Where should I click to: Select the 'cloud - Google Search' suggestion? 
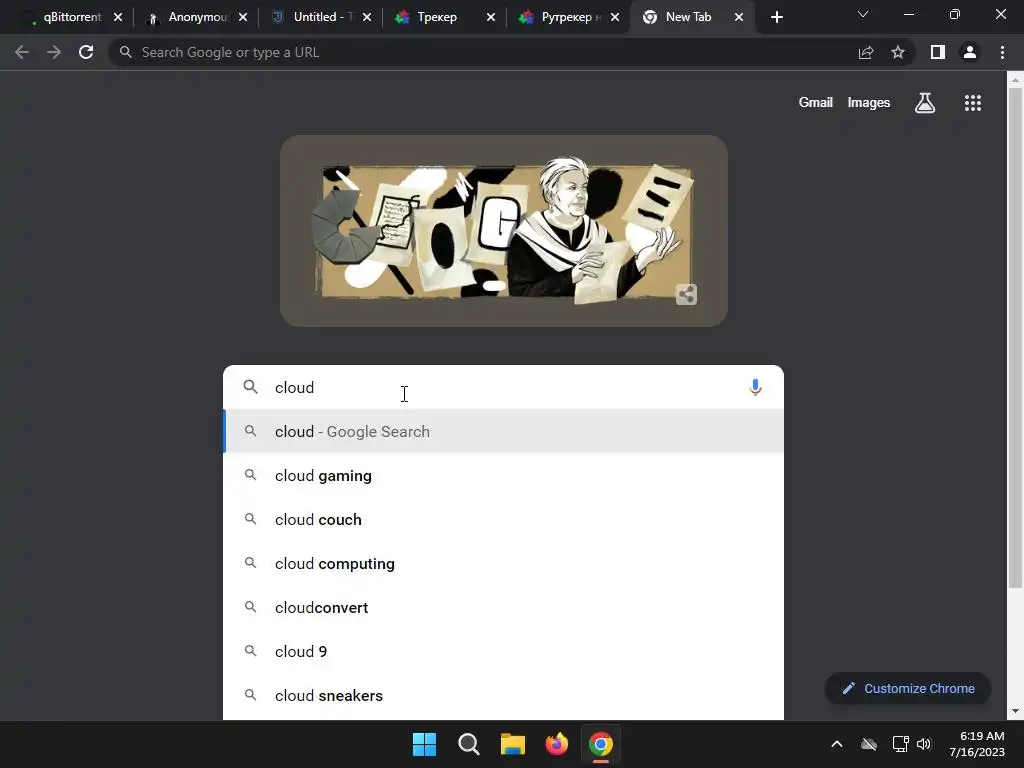tap(504, 431)
